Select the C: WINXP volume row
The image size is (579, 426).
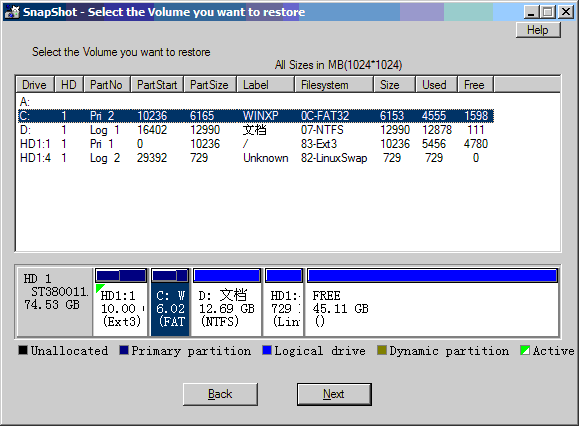(x=256, y=116)
